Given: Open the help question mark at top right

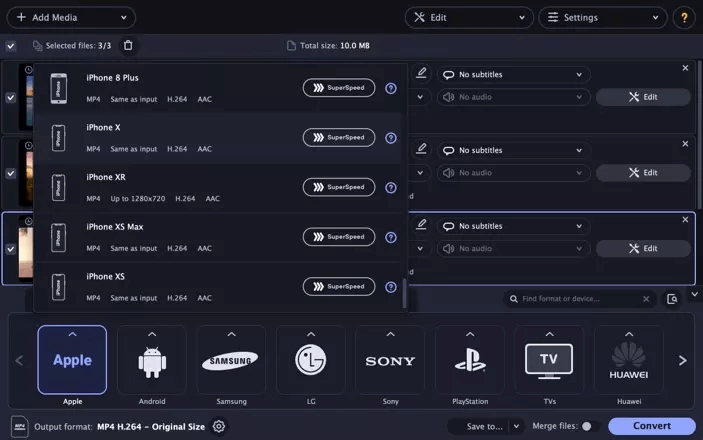Looking at the screenshot, I should (684, 17).
